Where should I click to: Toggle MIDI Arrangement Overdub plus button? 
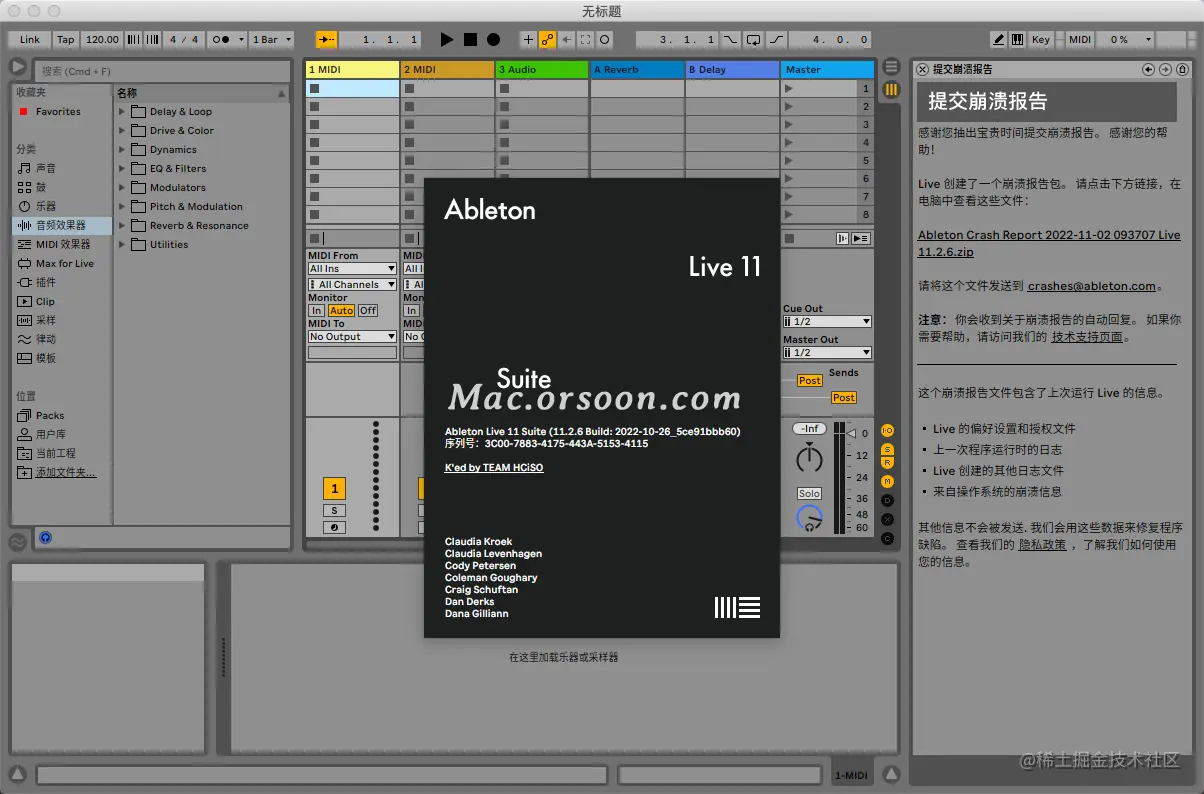tap(528, 40)
